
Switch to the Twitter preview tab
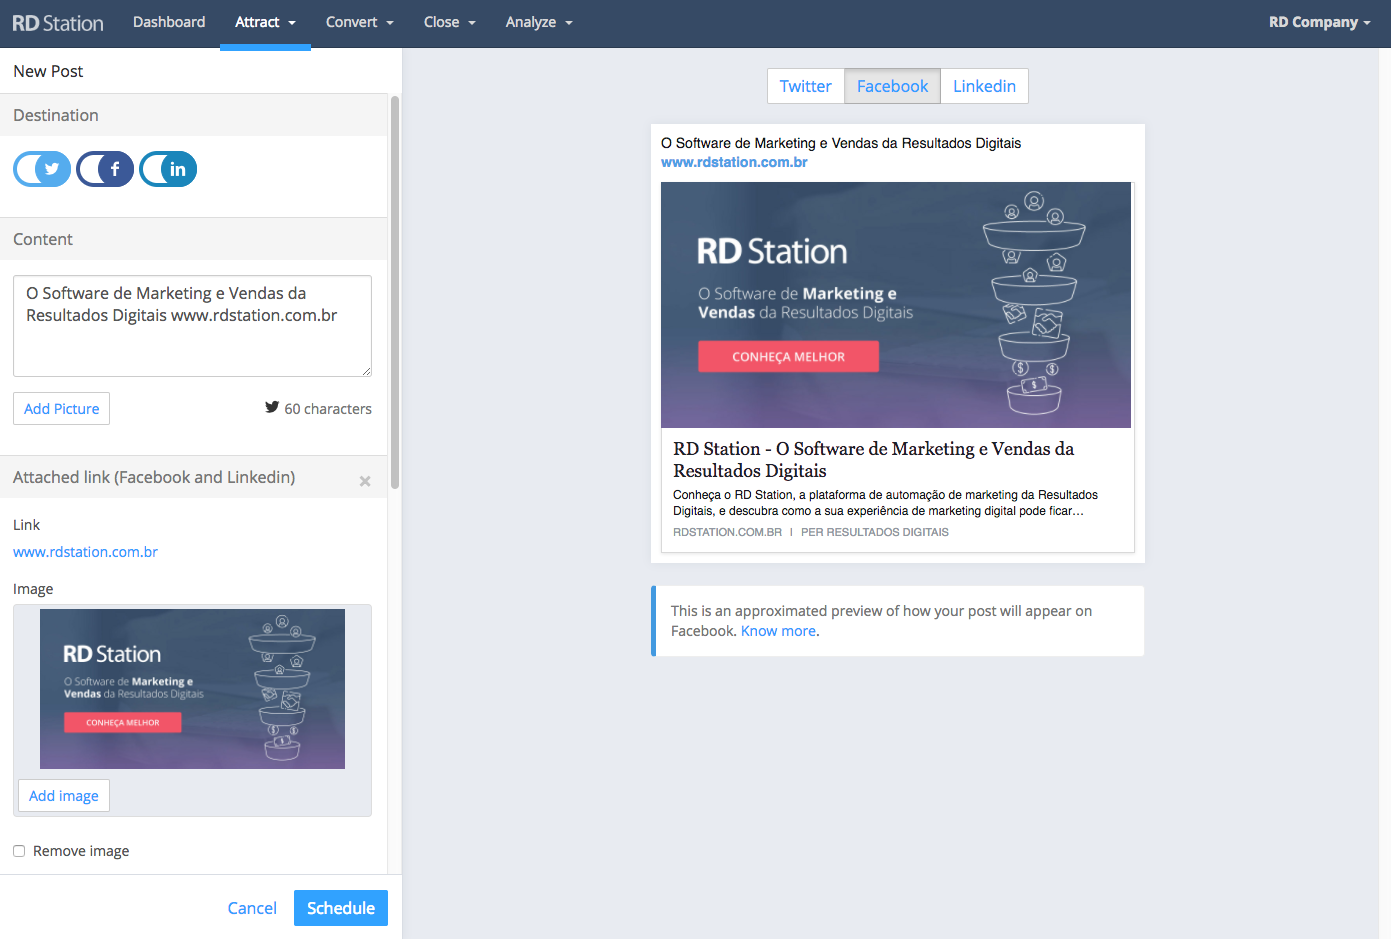coord(806,86)
